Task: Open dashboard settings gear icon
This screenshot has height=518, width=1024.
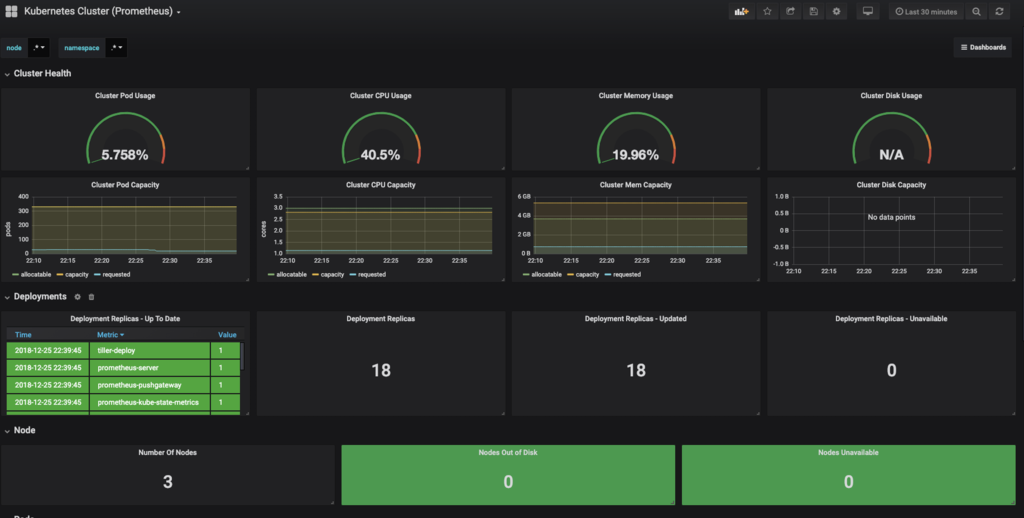Action: [x=836, y=12]
